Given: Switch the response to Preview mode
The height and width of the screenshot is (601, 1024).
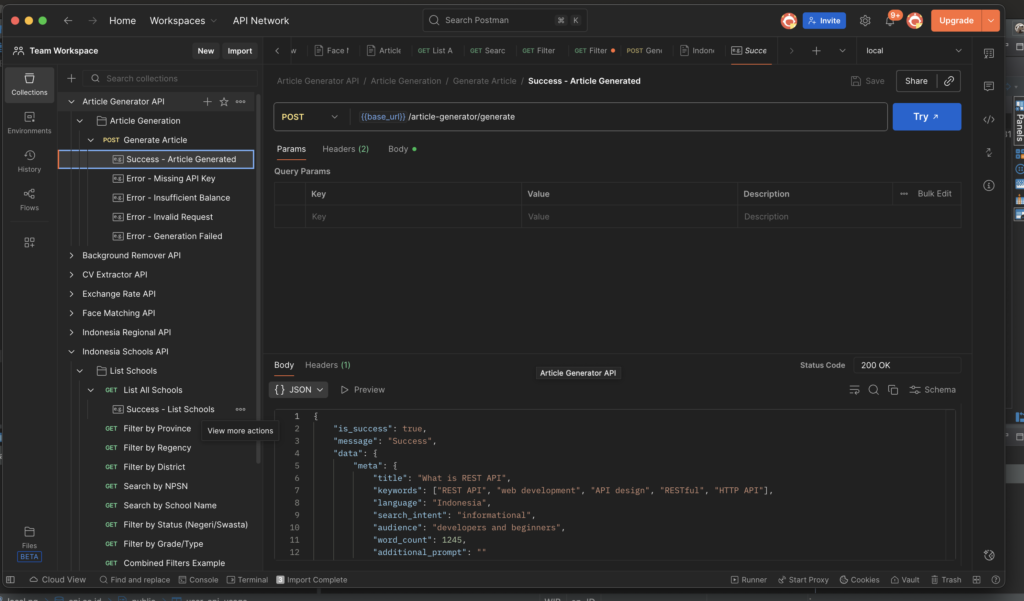Looking at the screenshot, I should coord(364,389).
